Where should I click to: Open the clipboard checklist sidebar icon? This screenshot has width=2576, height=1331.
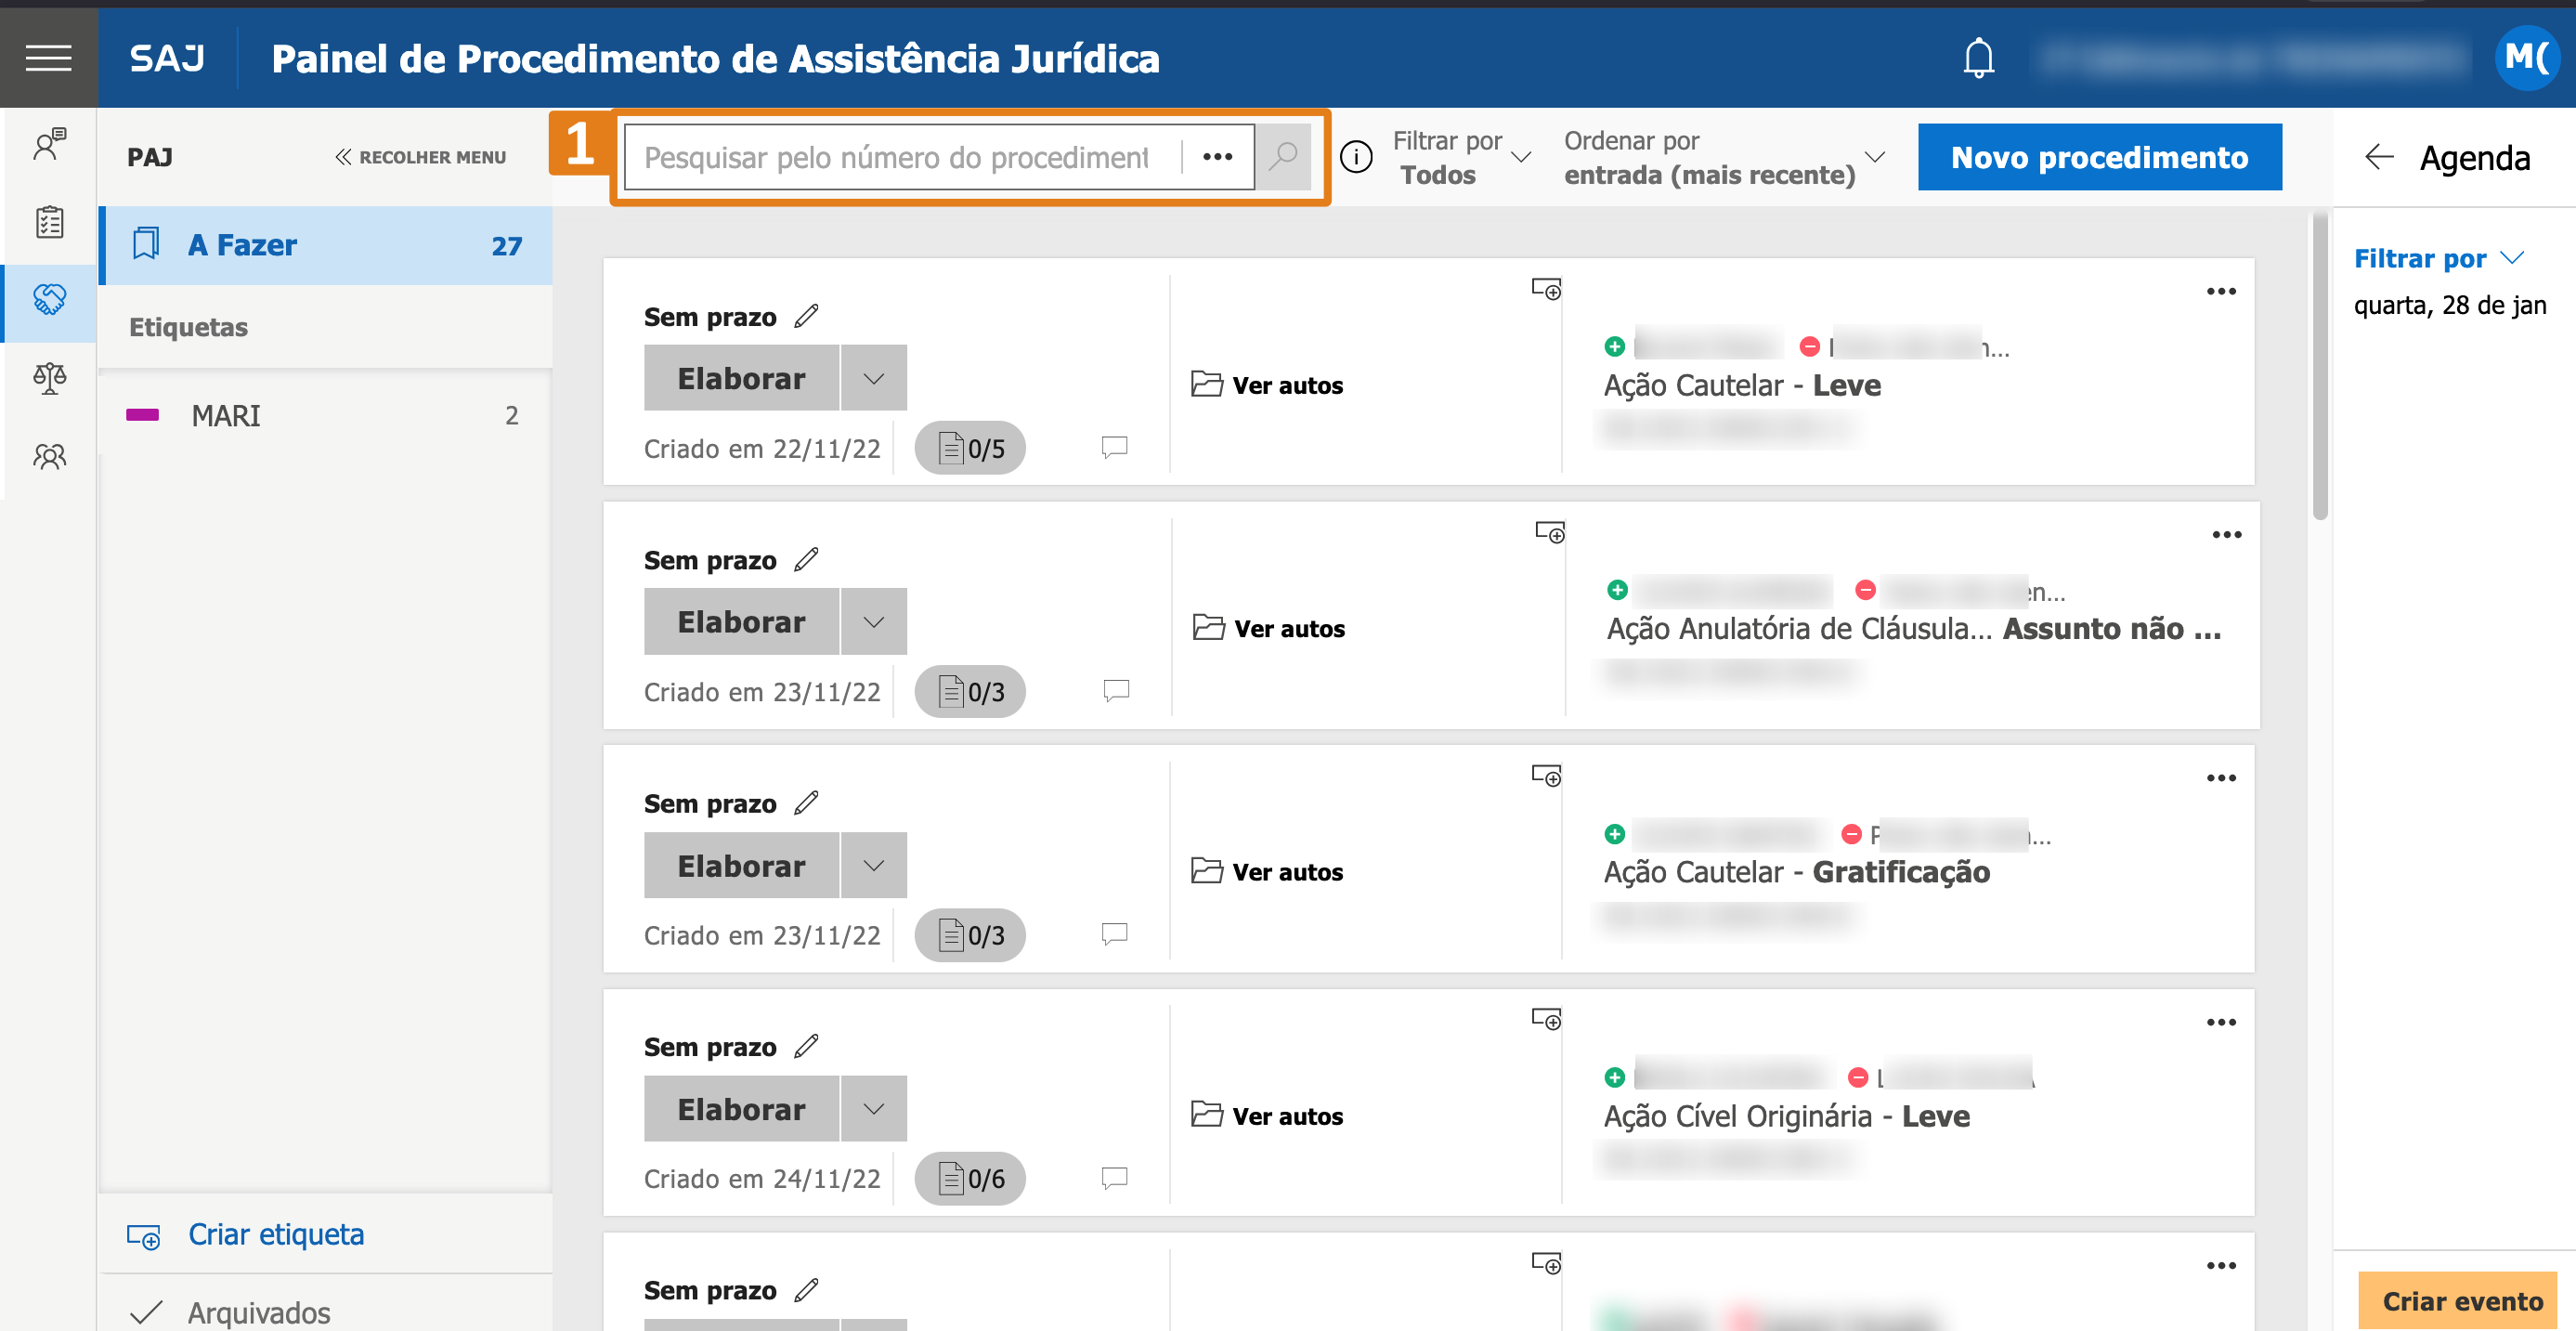49,221
